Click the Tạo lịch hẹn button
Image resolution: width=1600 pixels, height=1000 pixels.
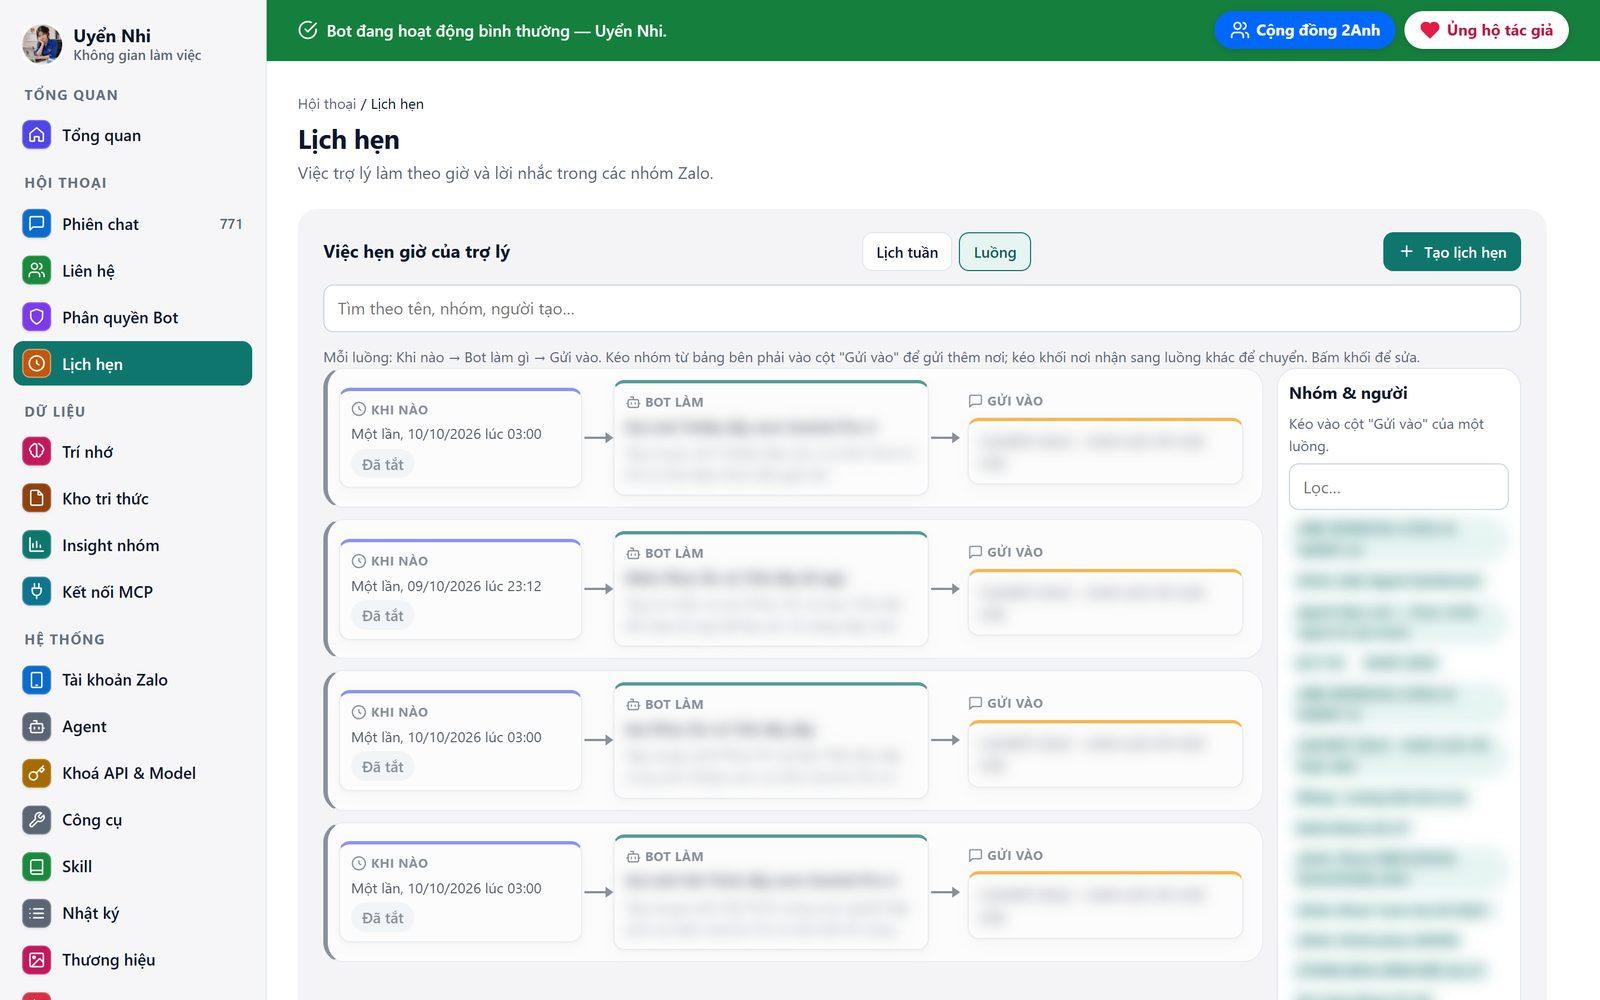point(1452,252)
